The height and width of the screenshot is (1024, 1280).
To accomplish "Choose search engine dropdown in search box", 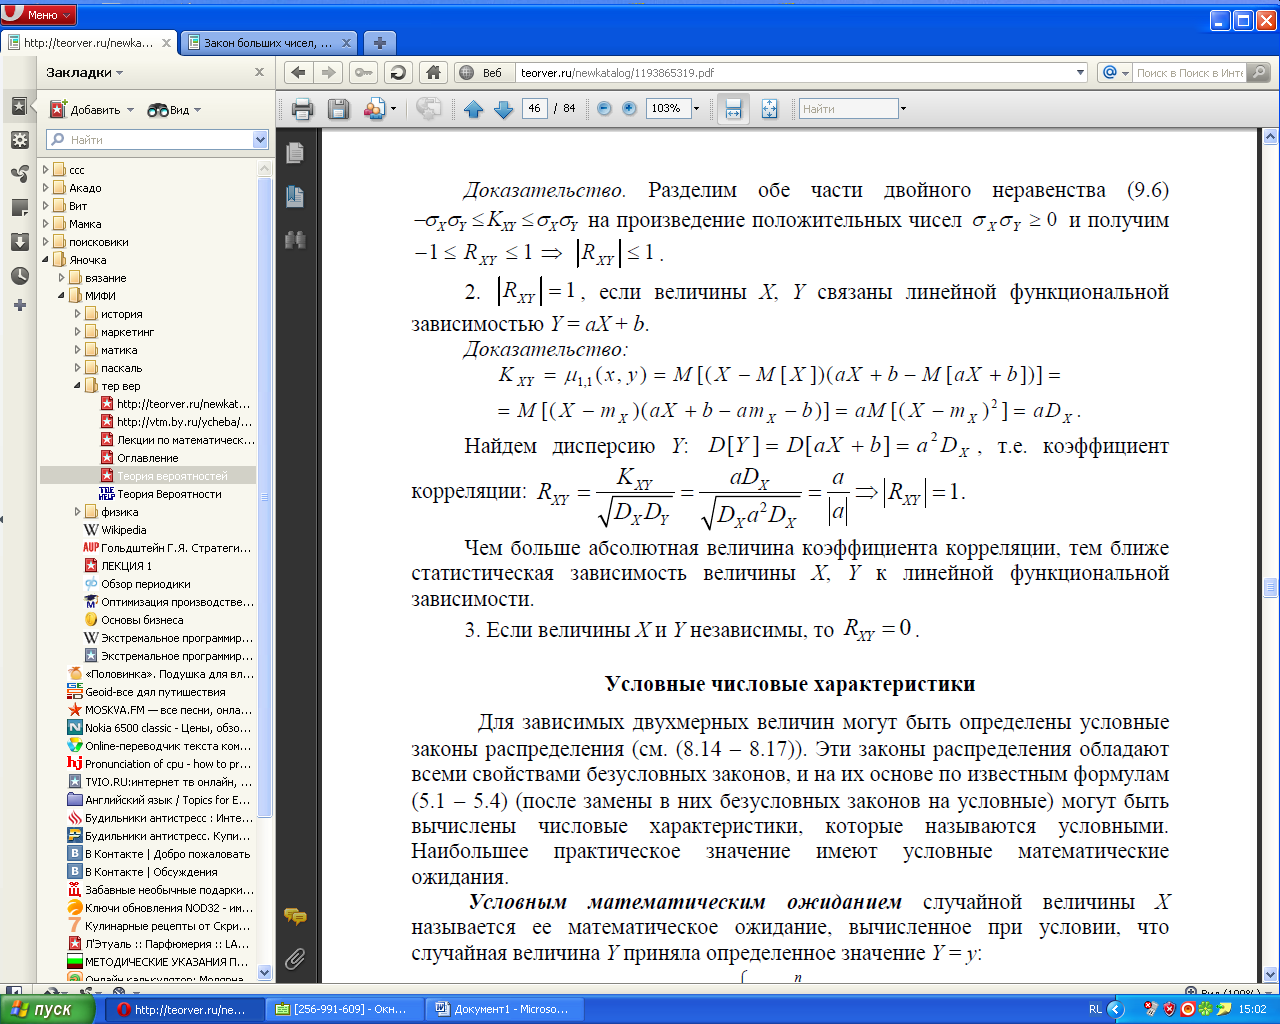I will pyautogui.click(x=1114, y=72).
